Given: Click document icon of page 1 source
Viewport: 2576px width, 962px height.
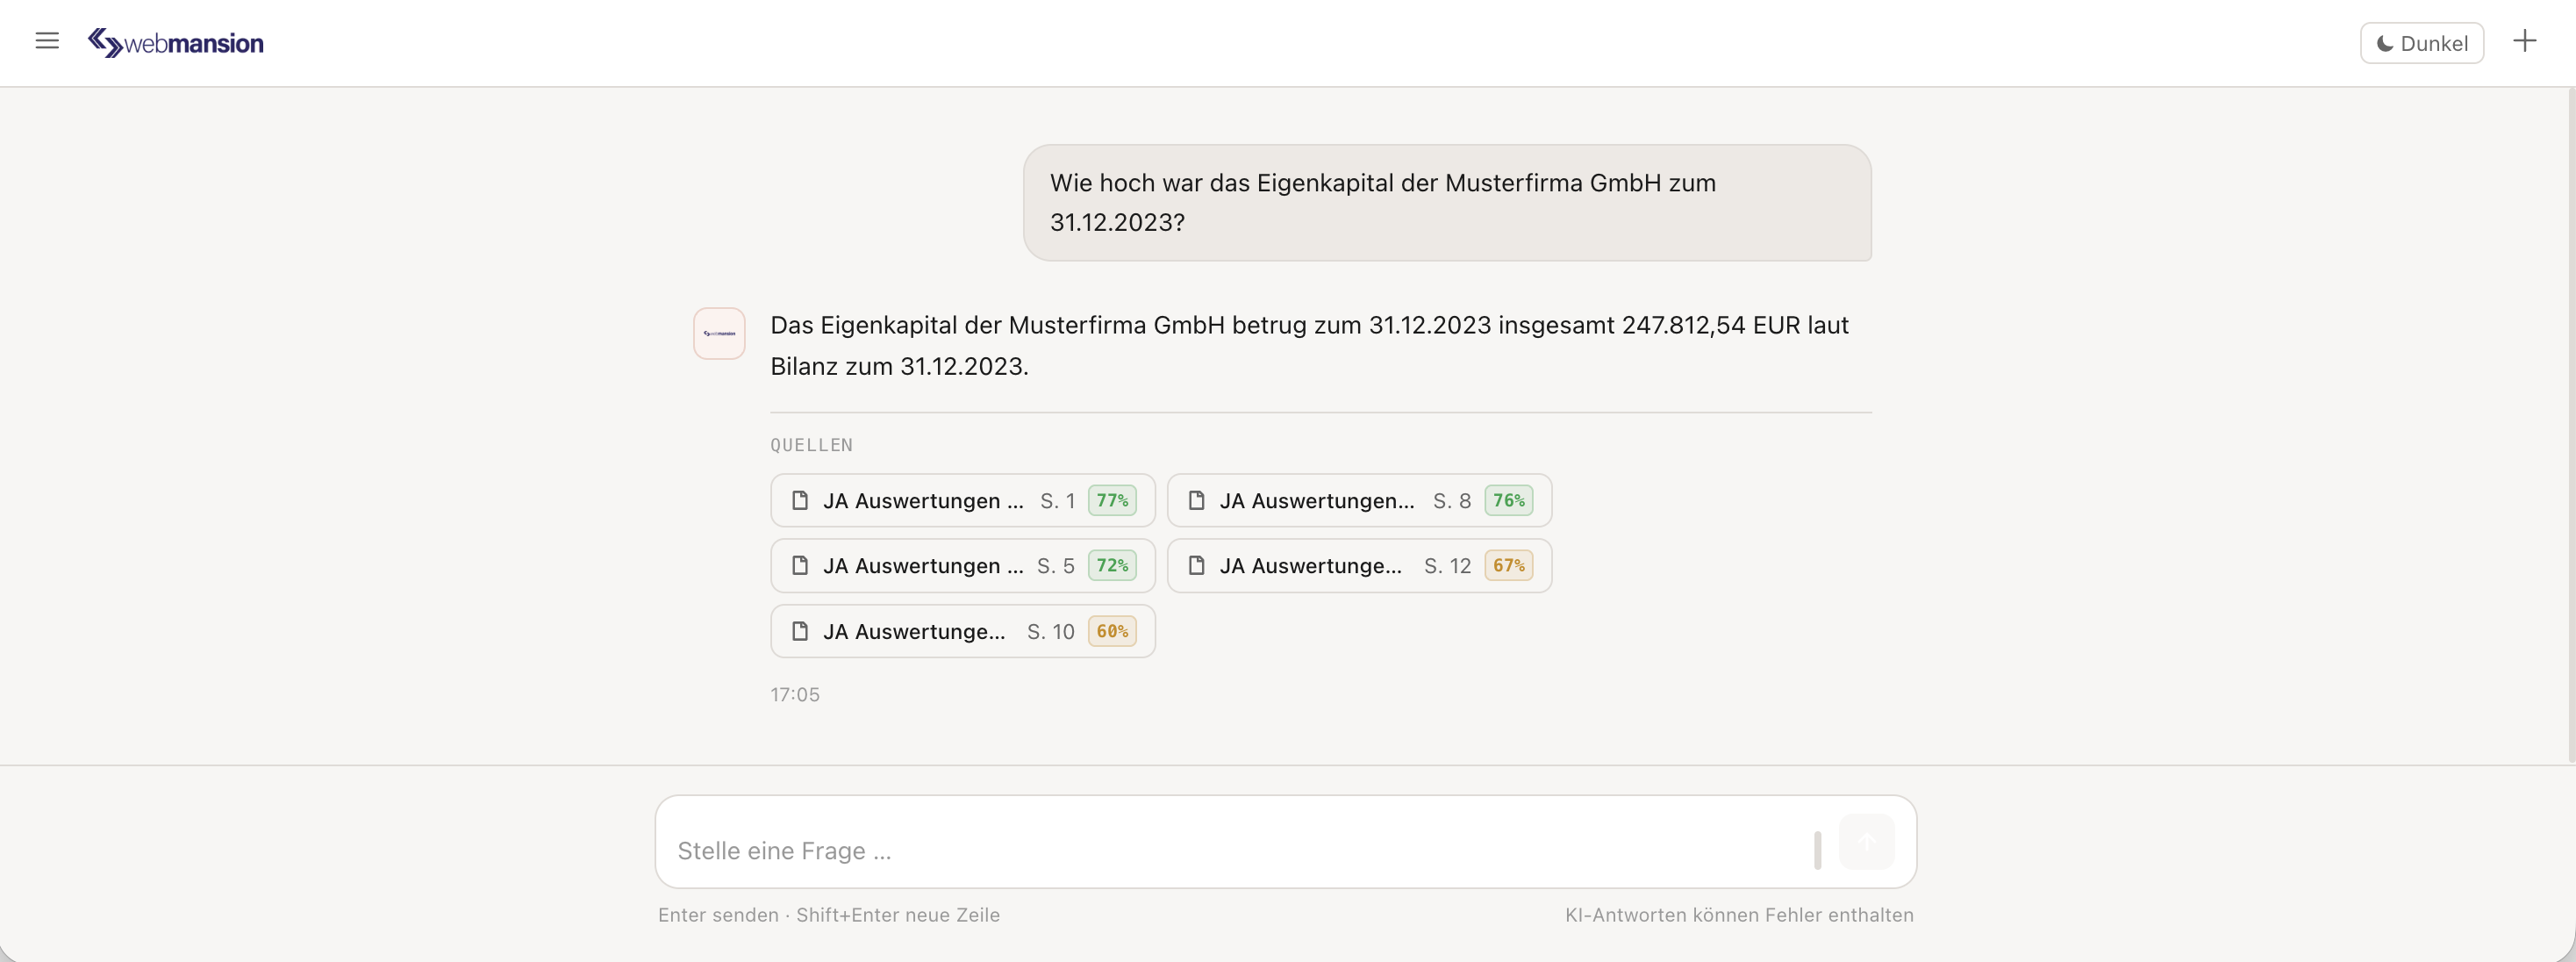Looking at the screenshot, I should click(799, 500).
